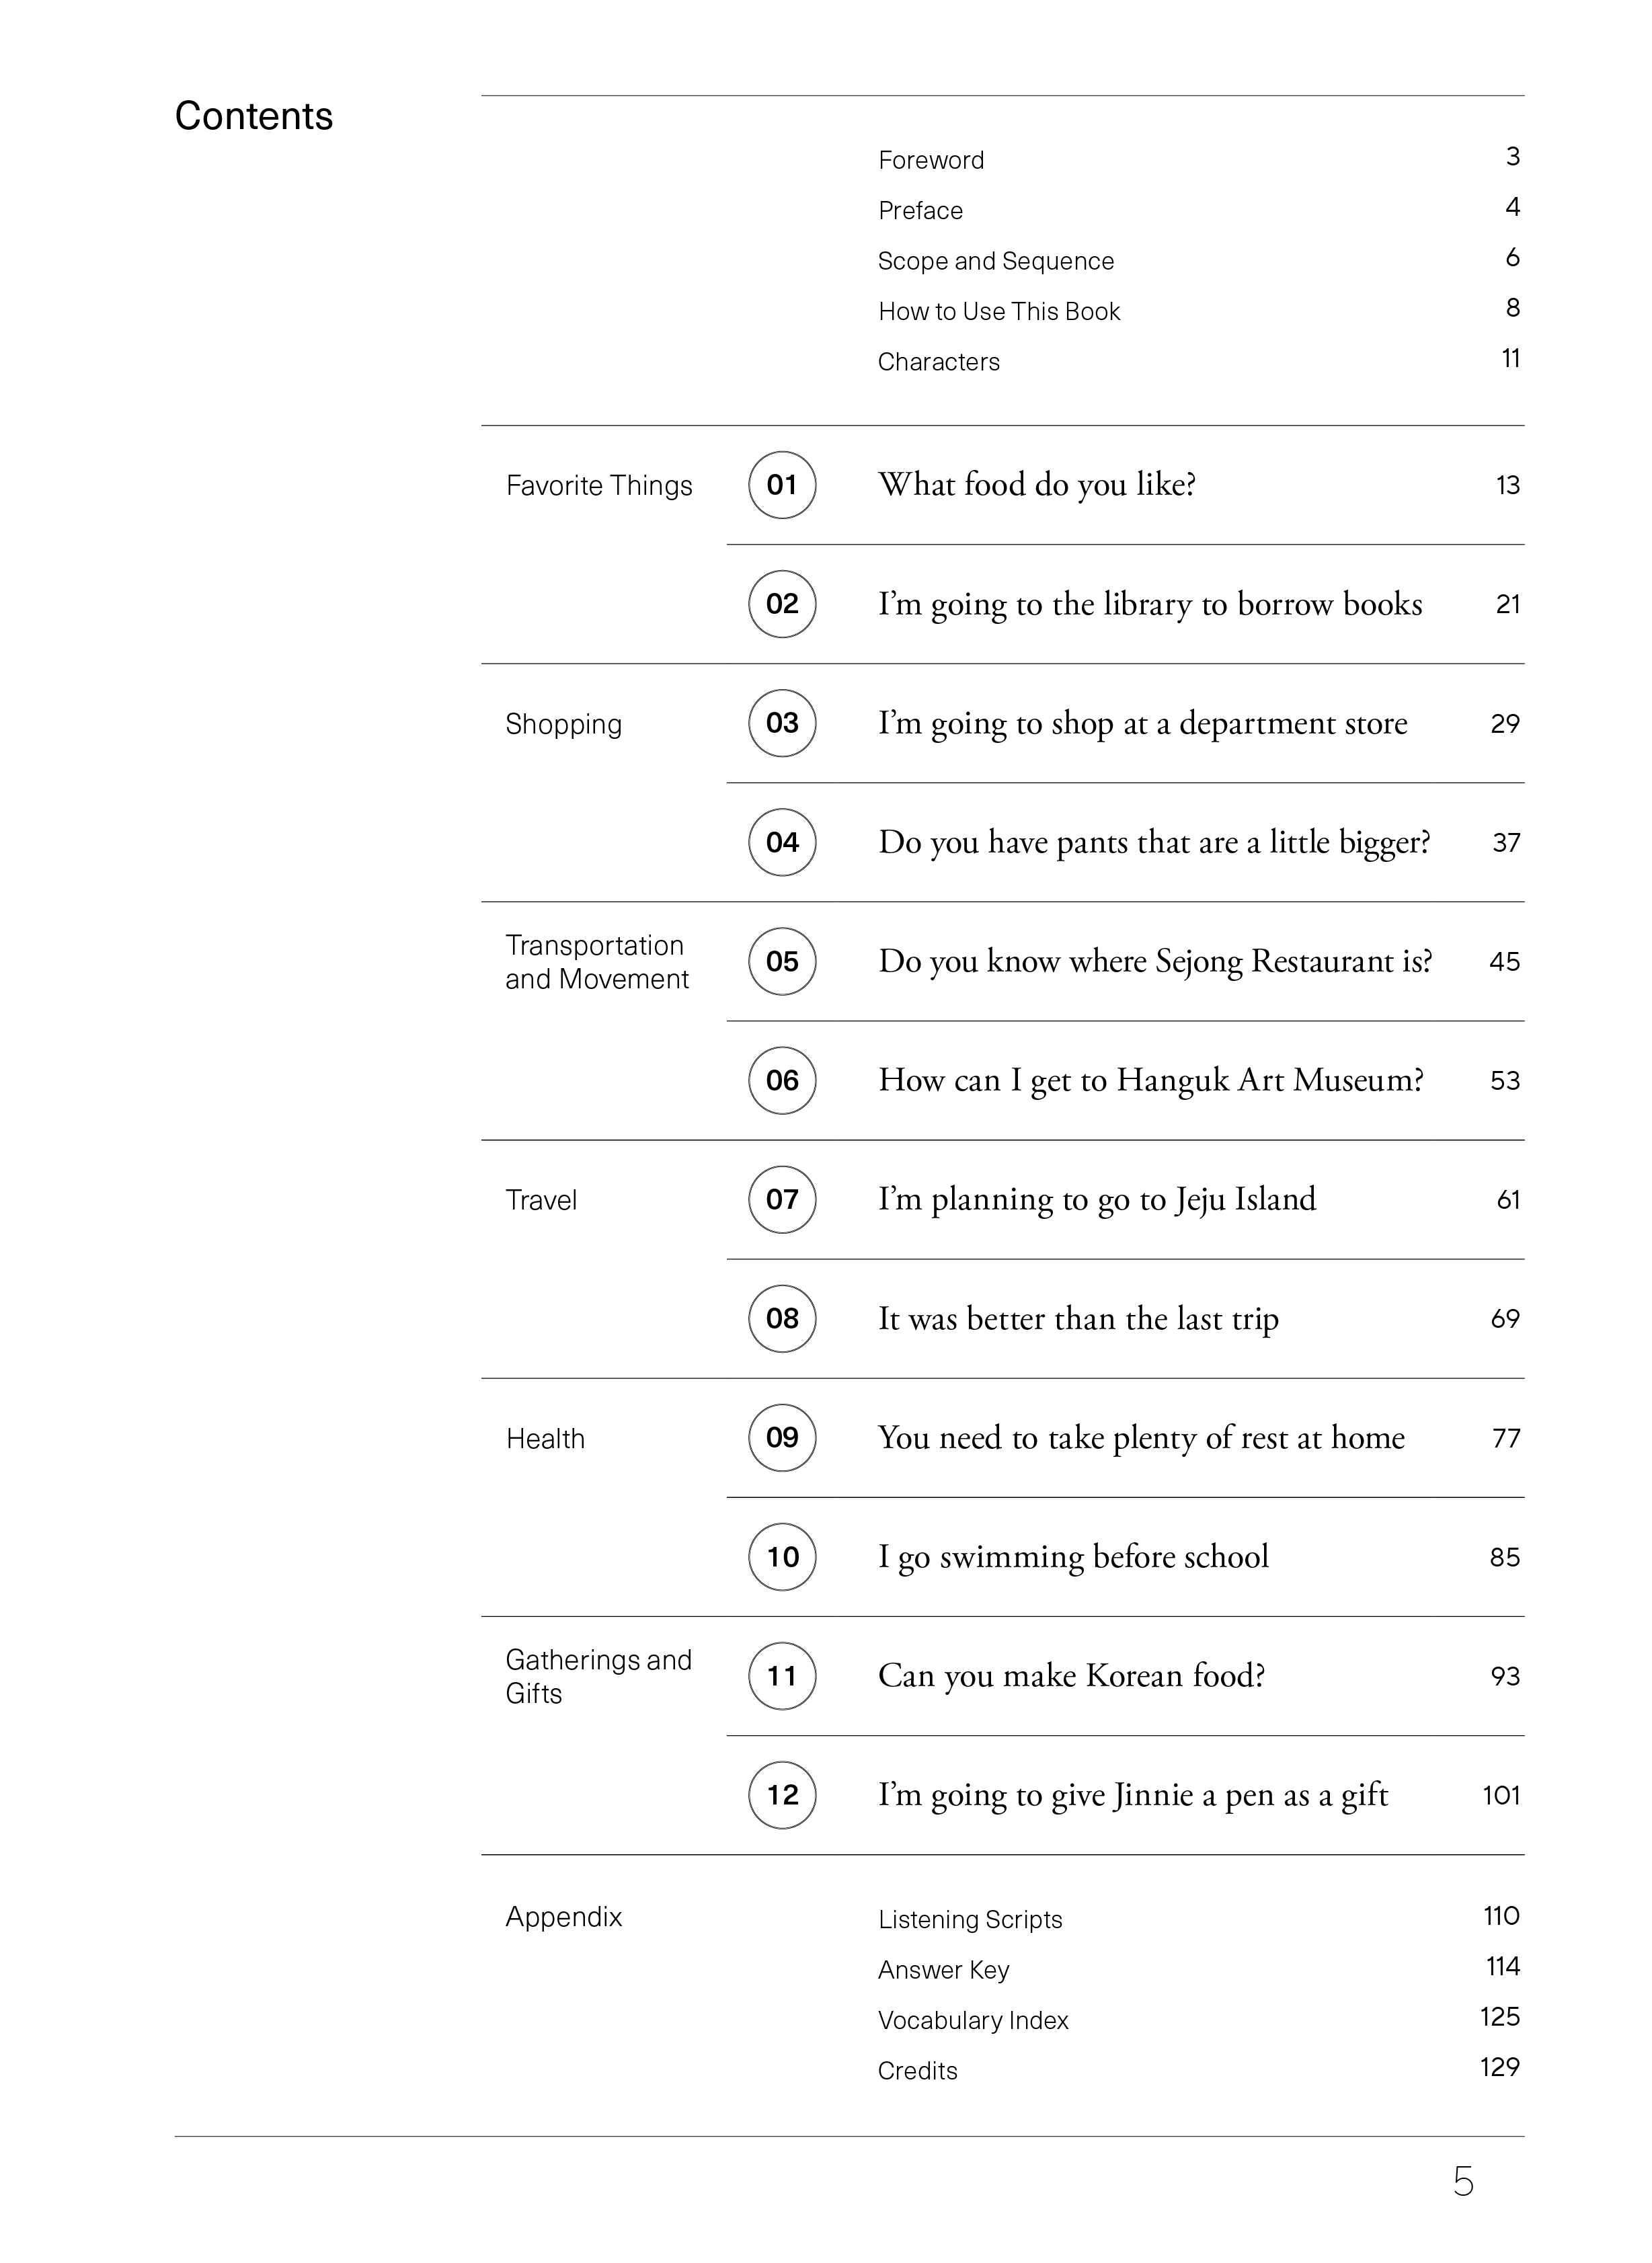
Task: Open "I'm planning to go to Jeju Island"
Action: pos(1097,1199)
